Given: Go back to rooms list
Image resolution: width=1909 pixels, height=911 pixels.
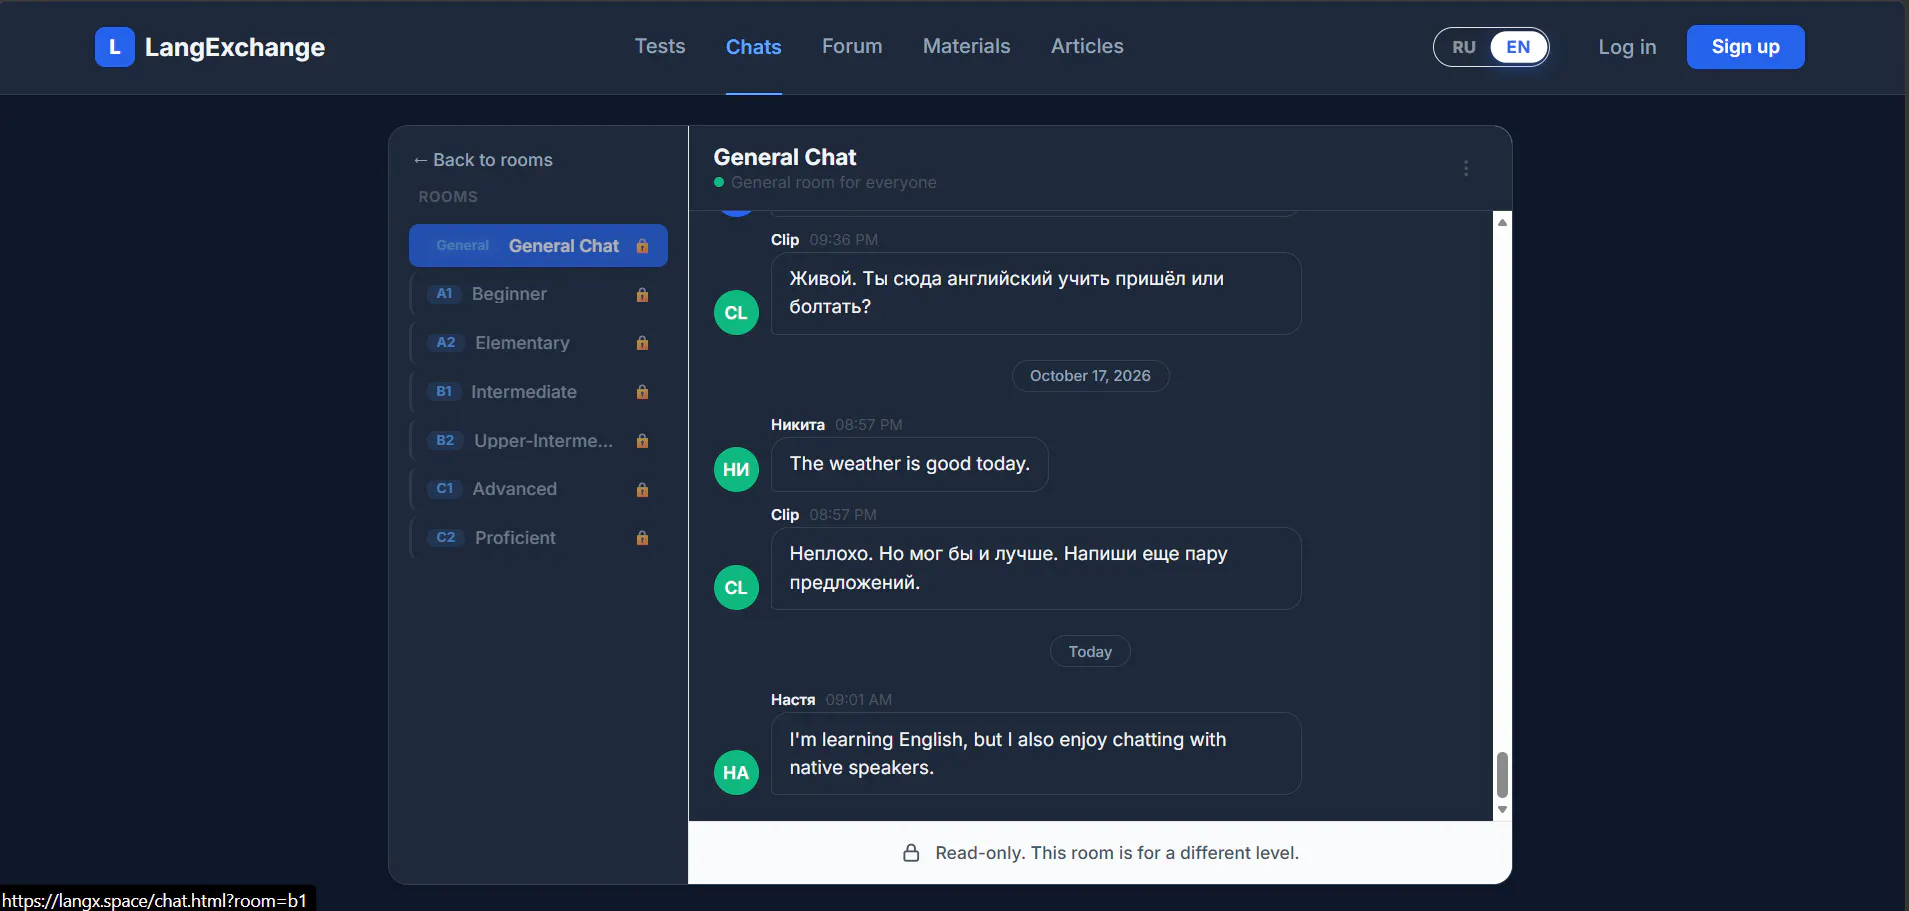Looking at the screenshot, I should [483, 160].
